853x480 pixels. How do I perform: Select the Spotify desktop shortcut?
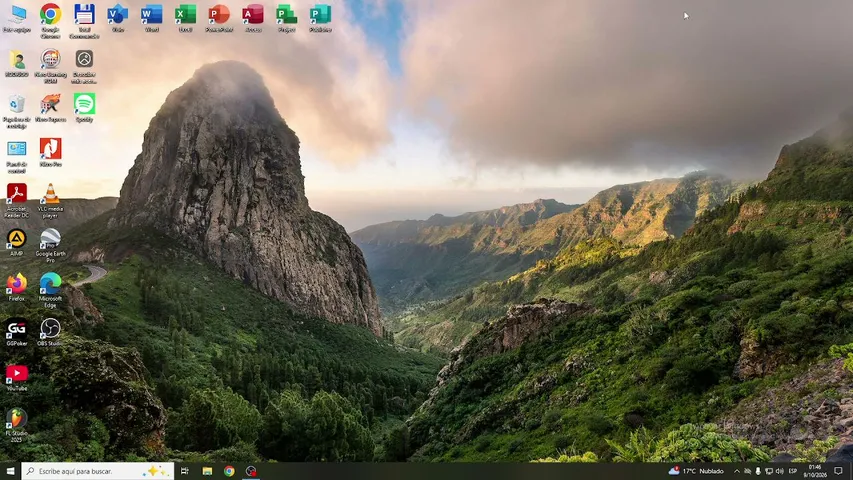click(84, 108)
